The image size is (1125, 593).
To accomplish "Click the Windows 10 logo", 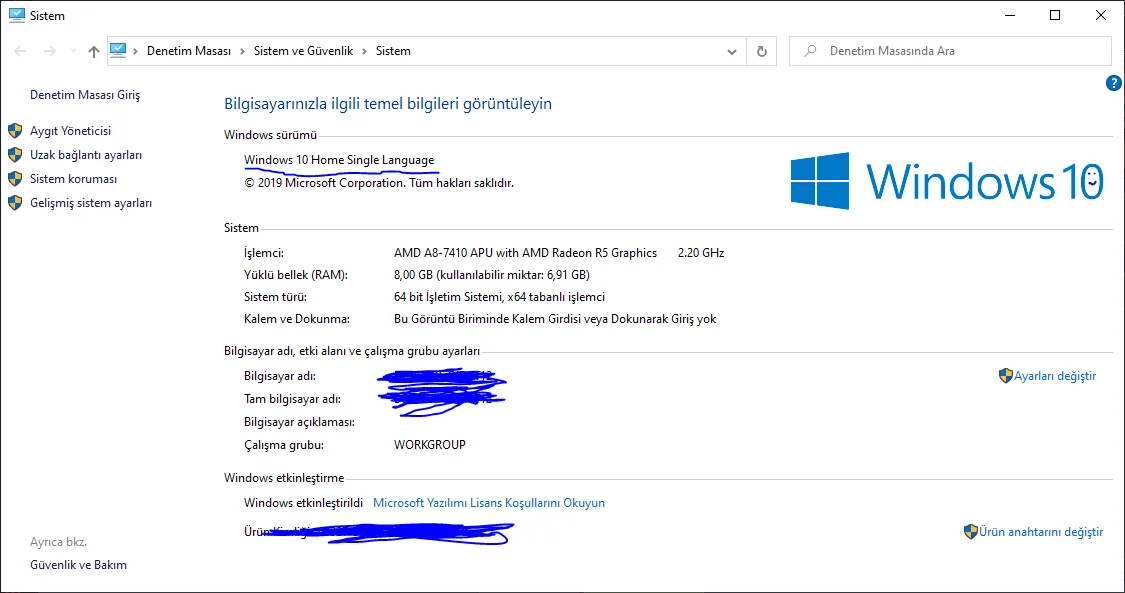I will [x=947, y=181].
